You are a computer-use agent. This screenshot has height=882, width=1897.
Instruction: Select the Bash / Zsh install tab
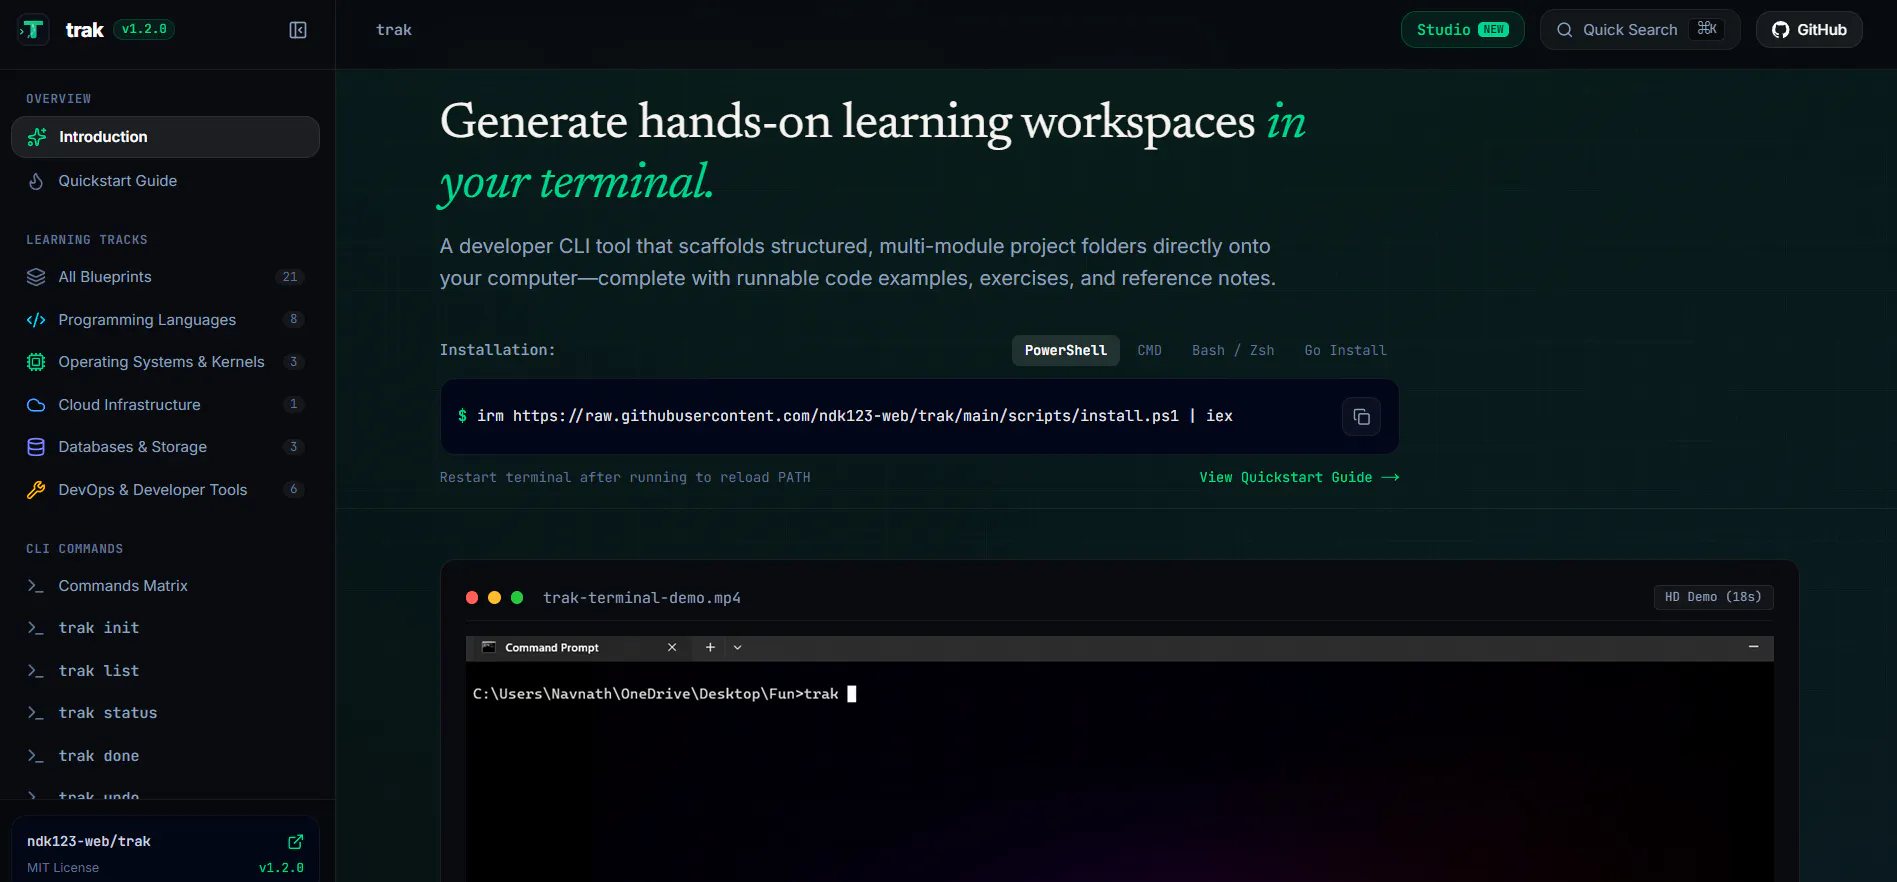pos(1233,351)
